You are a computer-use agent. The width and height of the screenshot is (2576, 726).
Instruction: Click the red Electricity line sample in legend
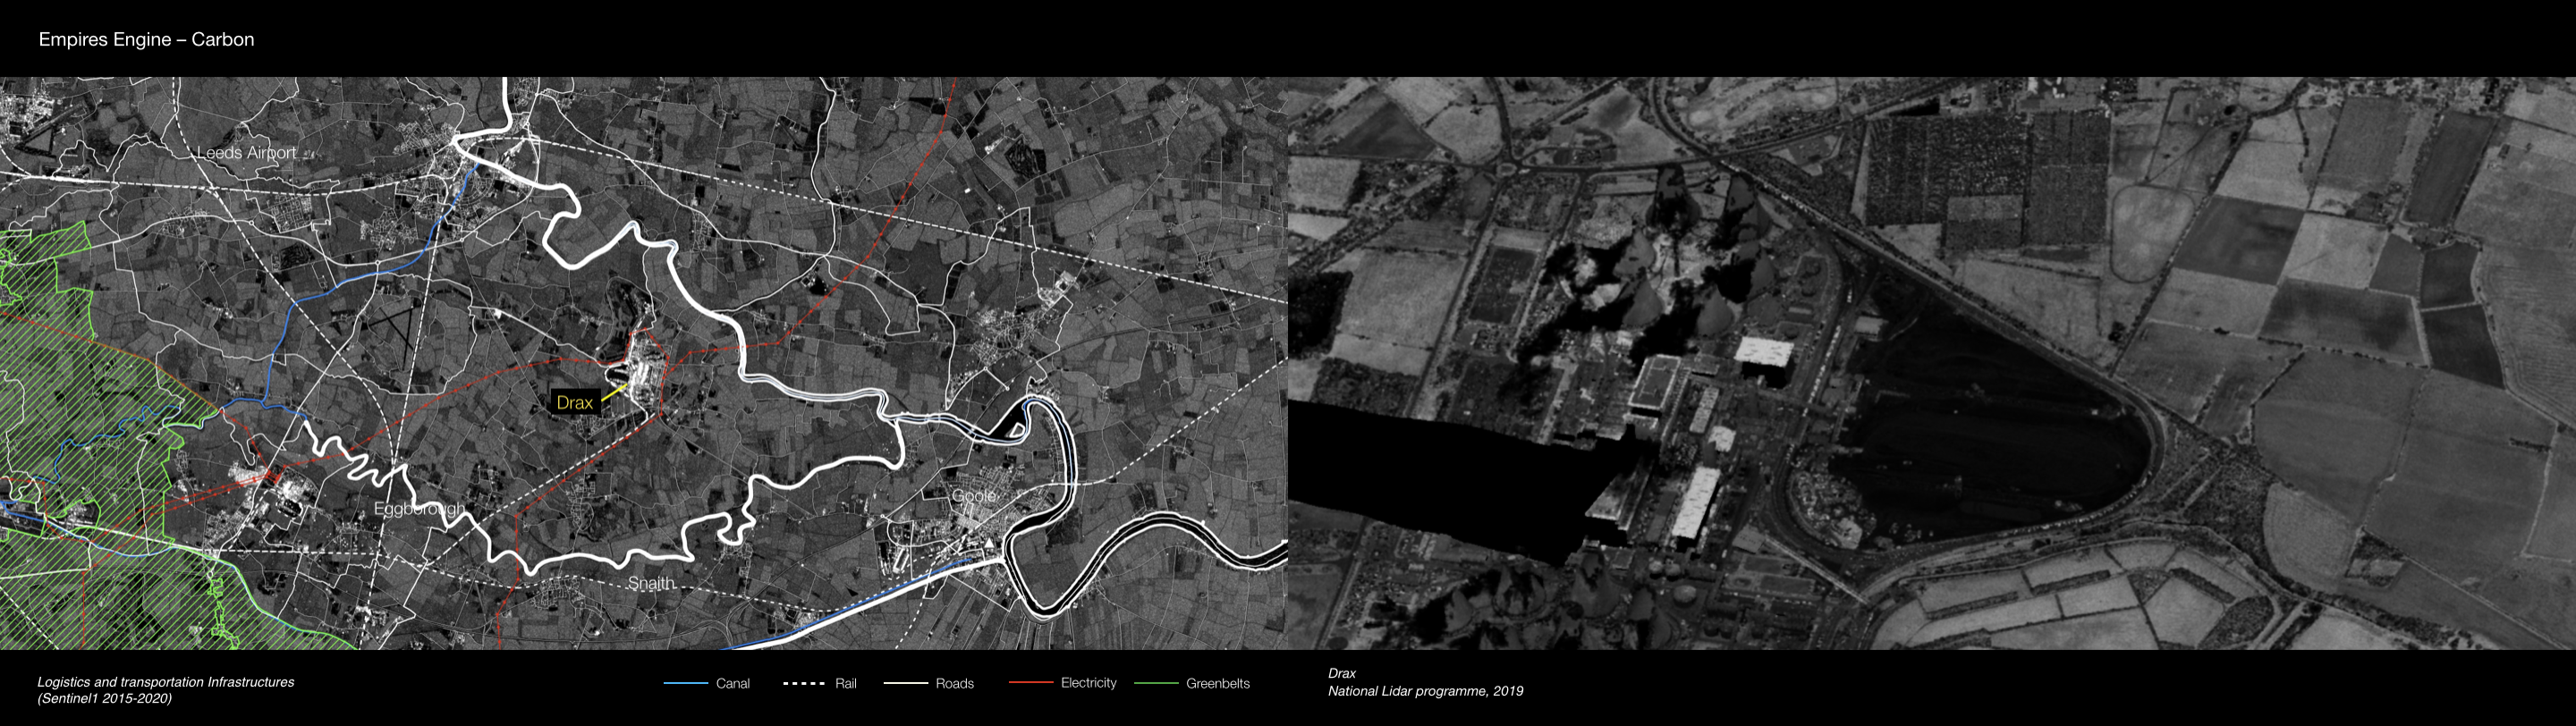coord(1030,683)
